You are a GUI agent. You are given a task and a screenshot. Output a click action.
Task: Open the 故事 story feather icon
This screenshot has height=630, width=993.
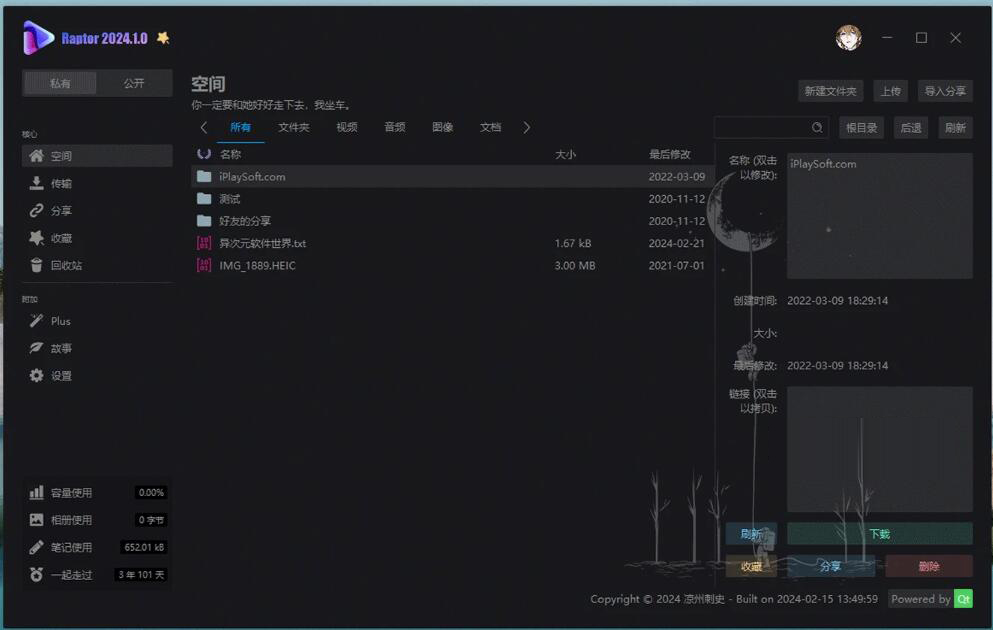tap(36, 348)
